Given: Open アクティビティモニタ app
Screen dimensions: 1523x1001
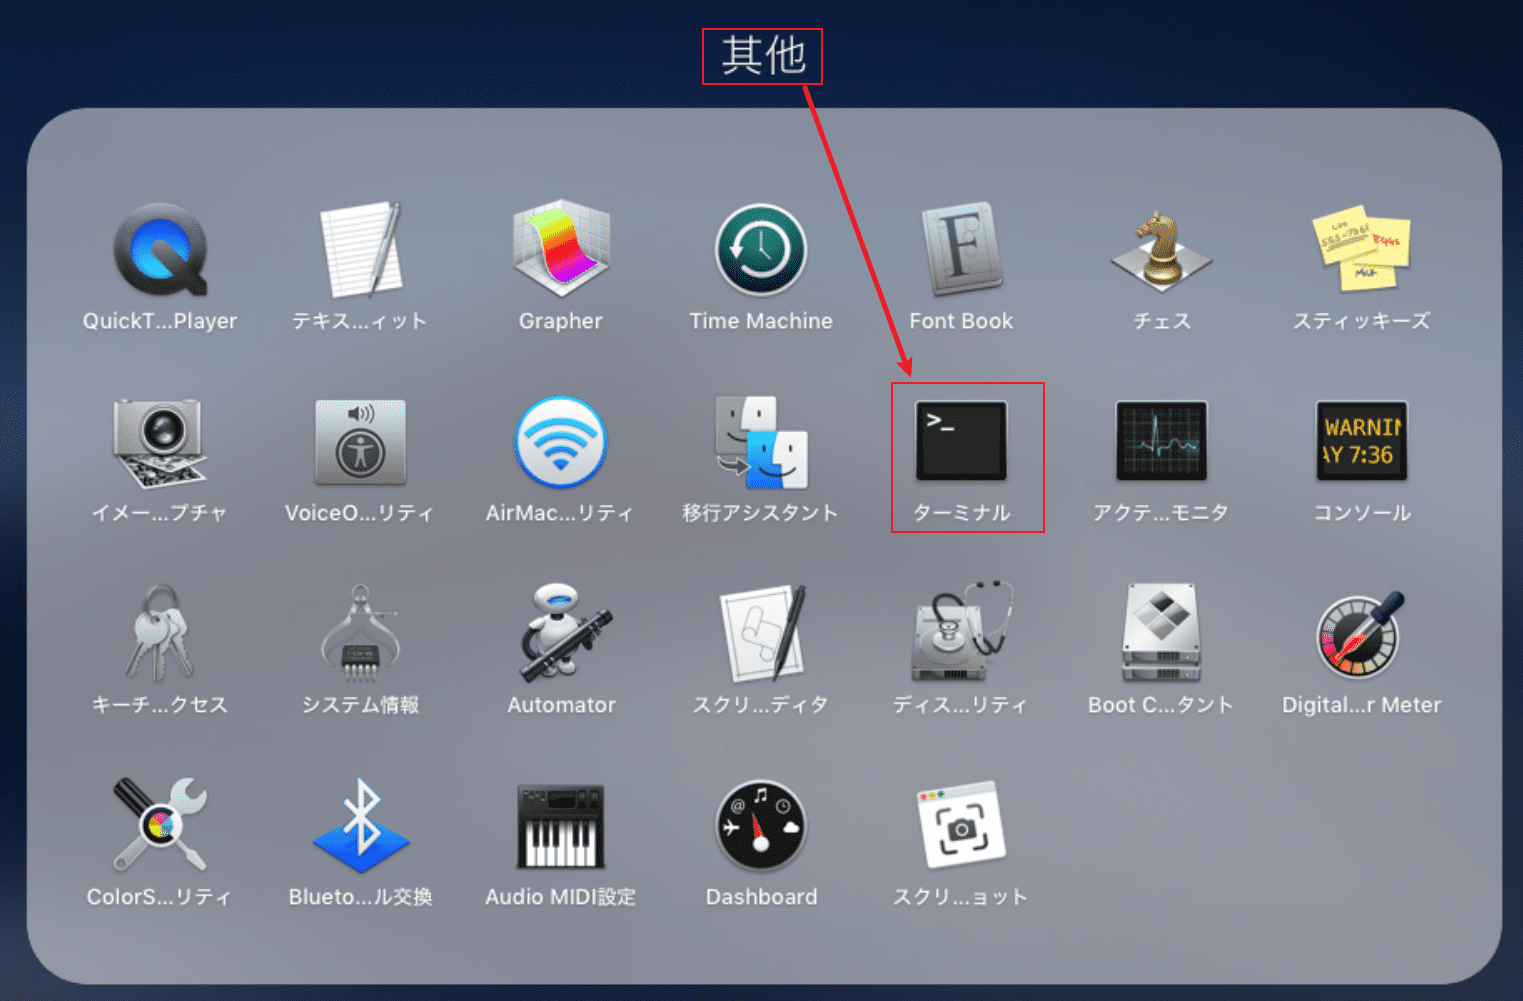Looking at the screenshot, I should coord(1161,441).
